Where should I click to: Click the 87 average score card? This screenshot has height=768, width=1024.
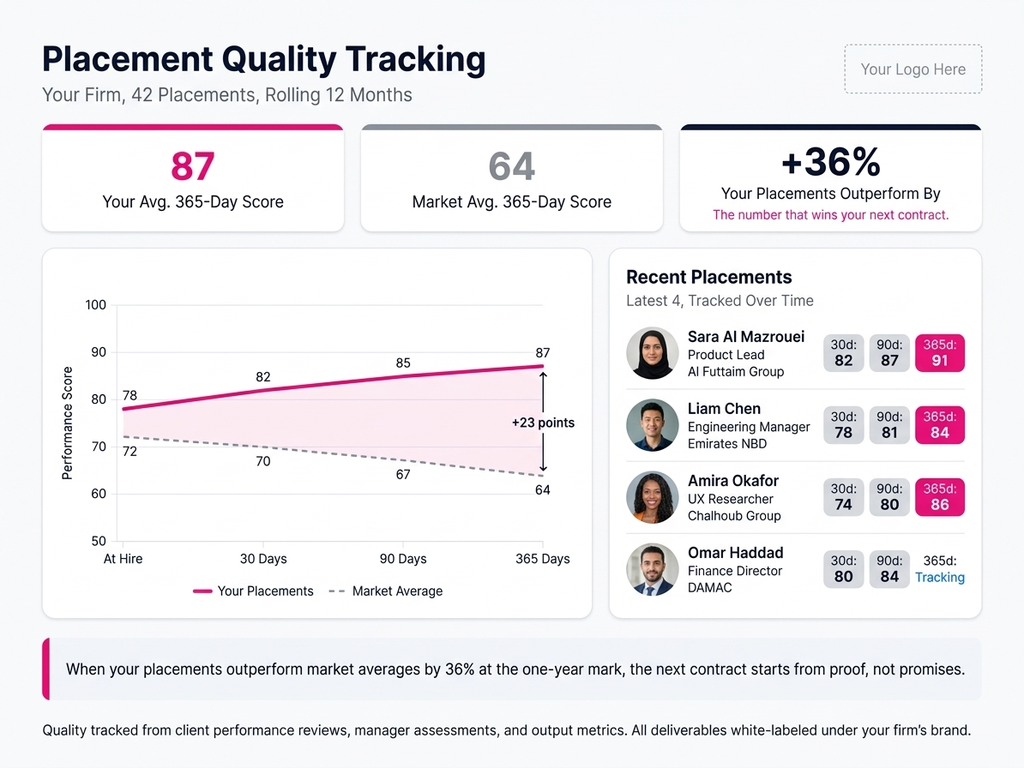[x=193, y=178]
